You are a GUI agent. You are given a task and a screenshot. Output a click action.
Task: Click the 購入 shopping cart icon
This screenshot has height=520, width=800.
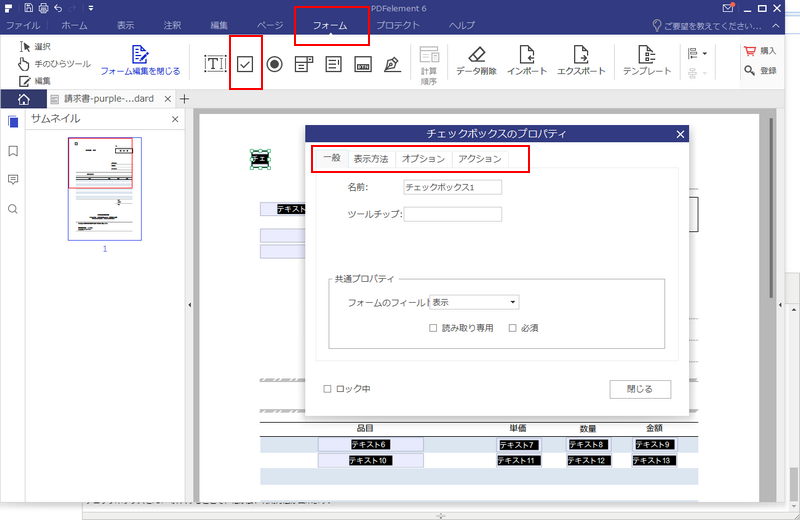point(749,51)
